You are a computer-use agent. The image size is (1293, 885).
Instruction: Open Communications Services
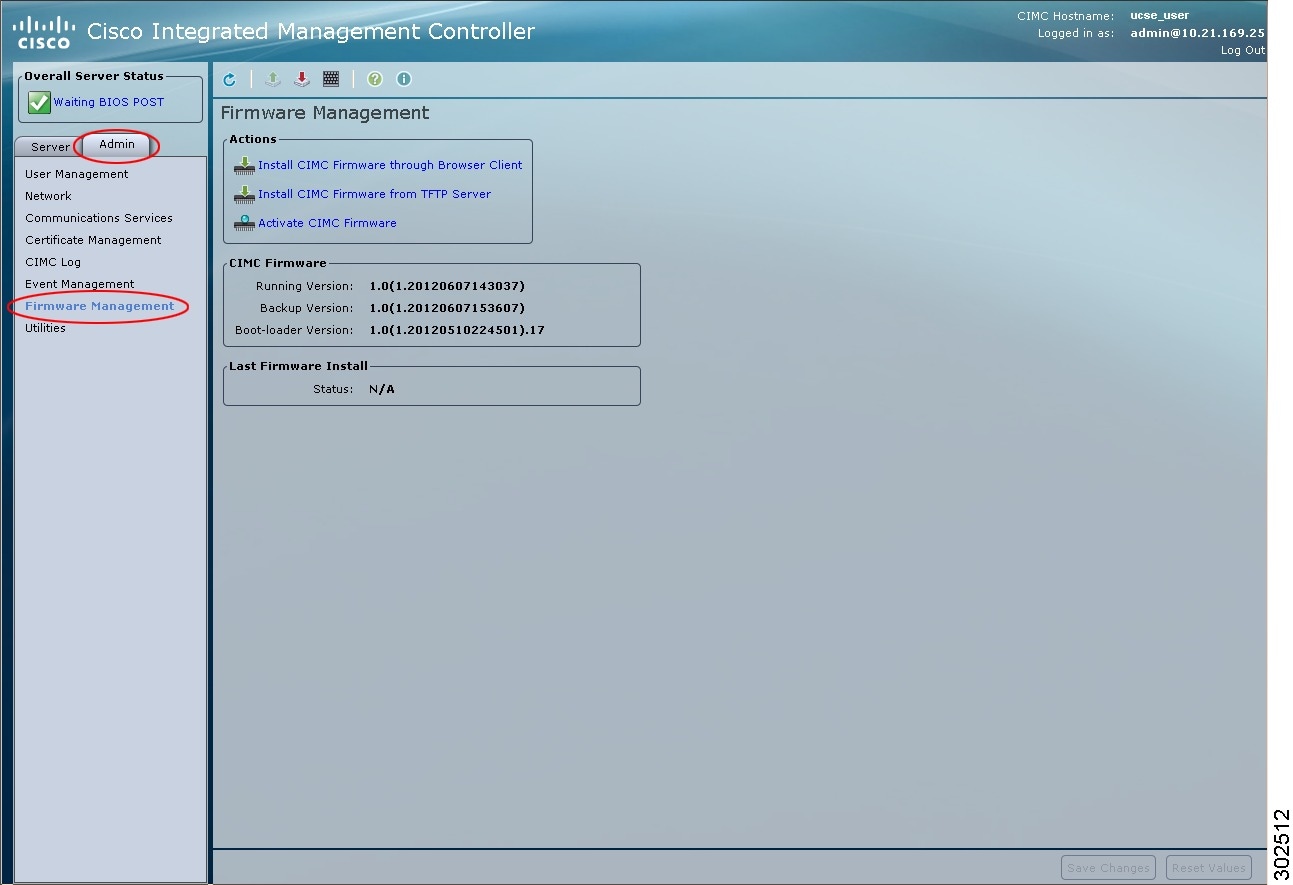click(x=98, y=217)
